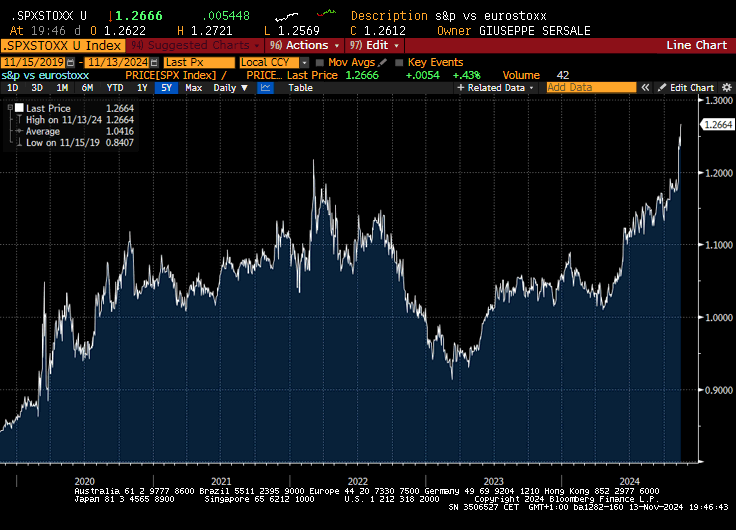Click the 'GIUSEPPE SERSALE' owner name
The height and width of the screenshot is (530, 736).
click(x=535, y=31)
